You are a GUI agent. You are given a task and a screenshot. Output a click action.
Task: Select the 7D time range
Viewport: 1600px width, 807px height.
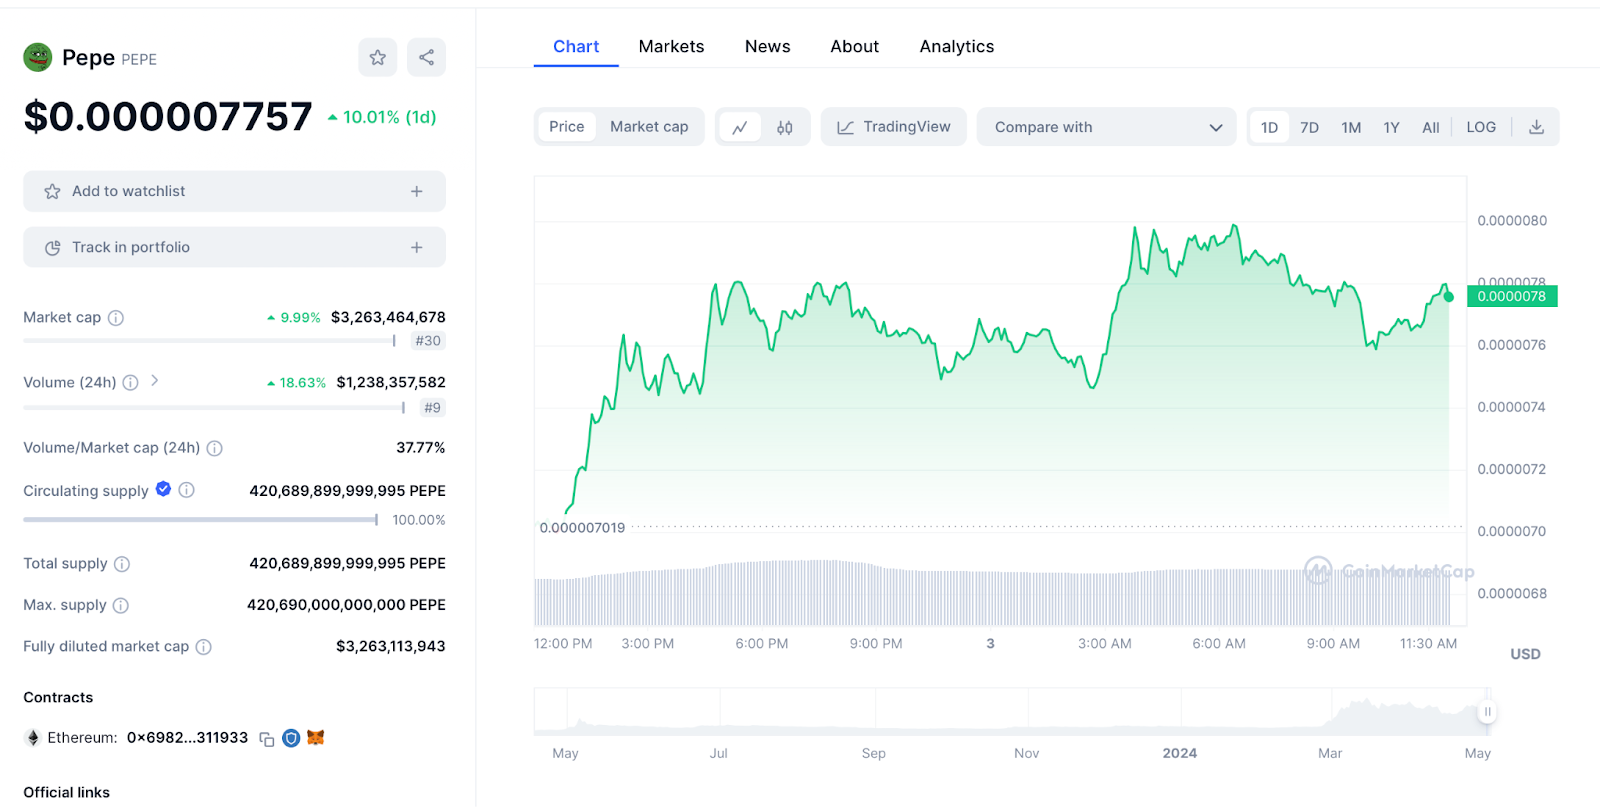click(x=1309, y=127)
